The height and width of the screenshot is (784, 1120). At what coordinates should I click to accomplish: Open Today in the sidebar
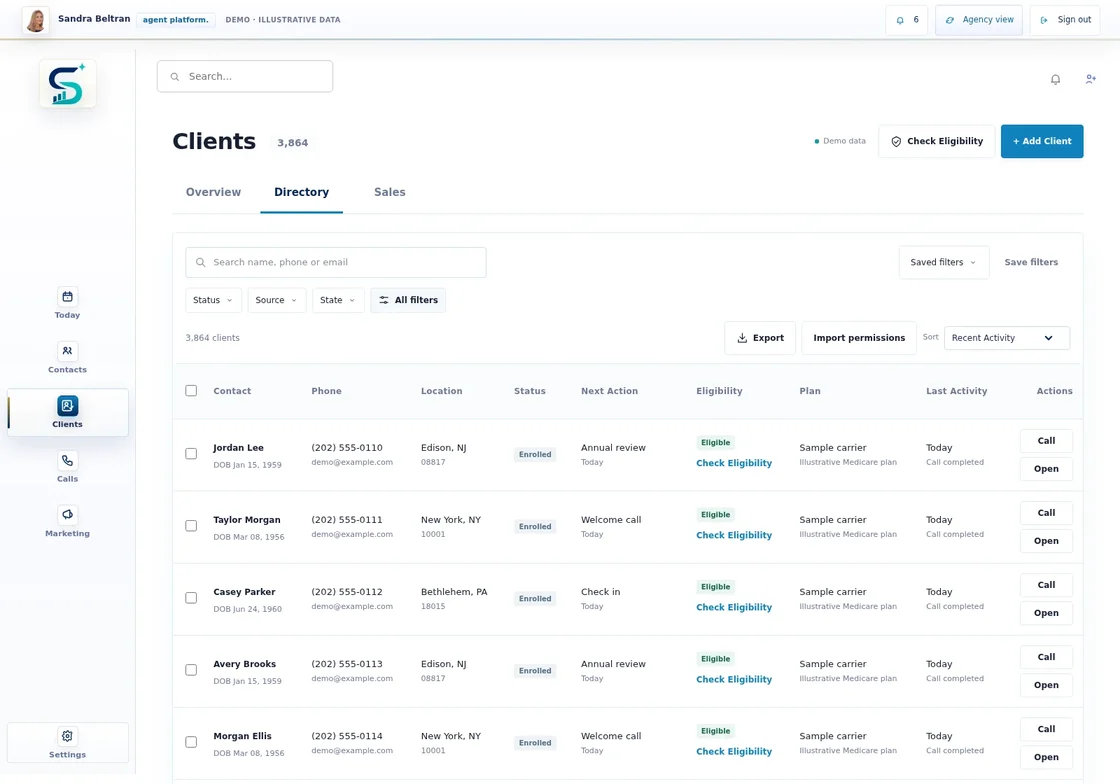[67, 303]
